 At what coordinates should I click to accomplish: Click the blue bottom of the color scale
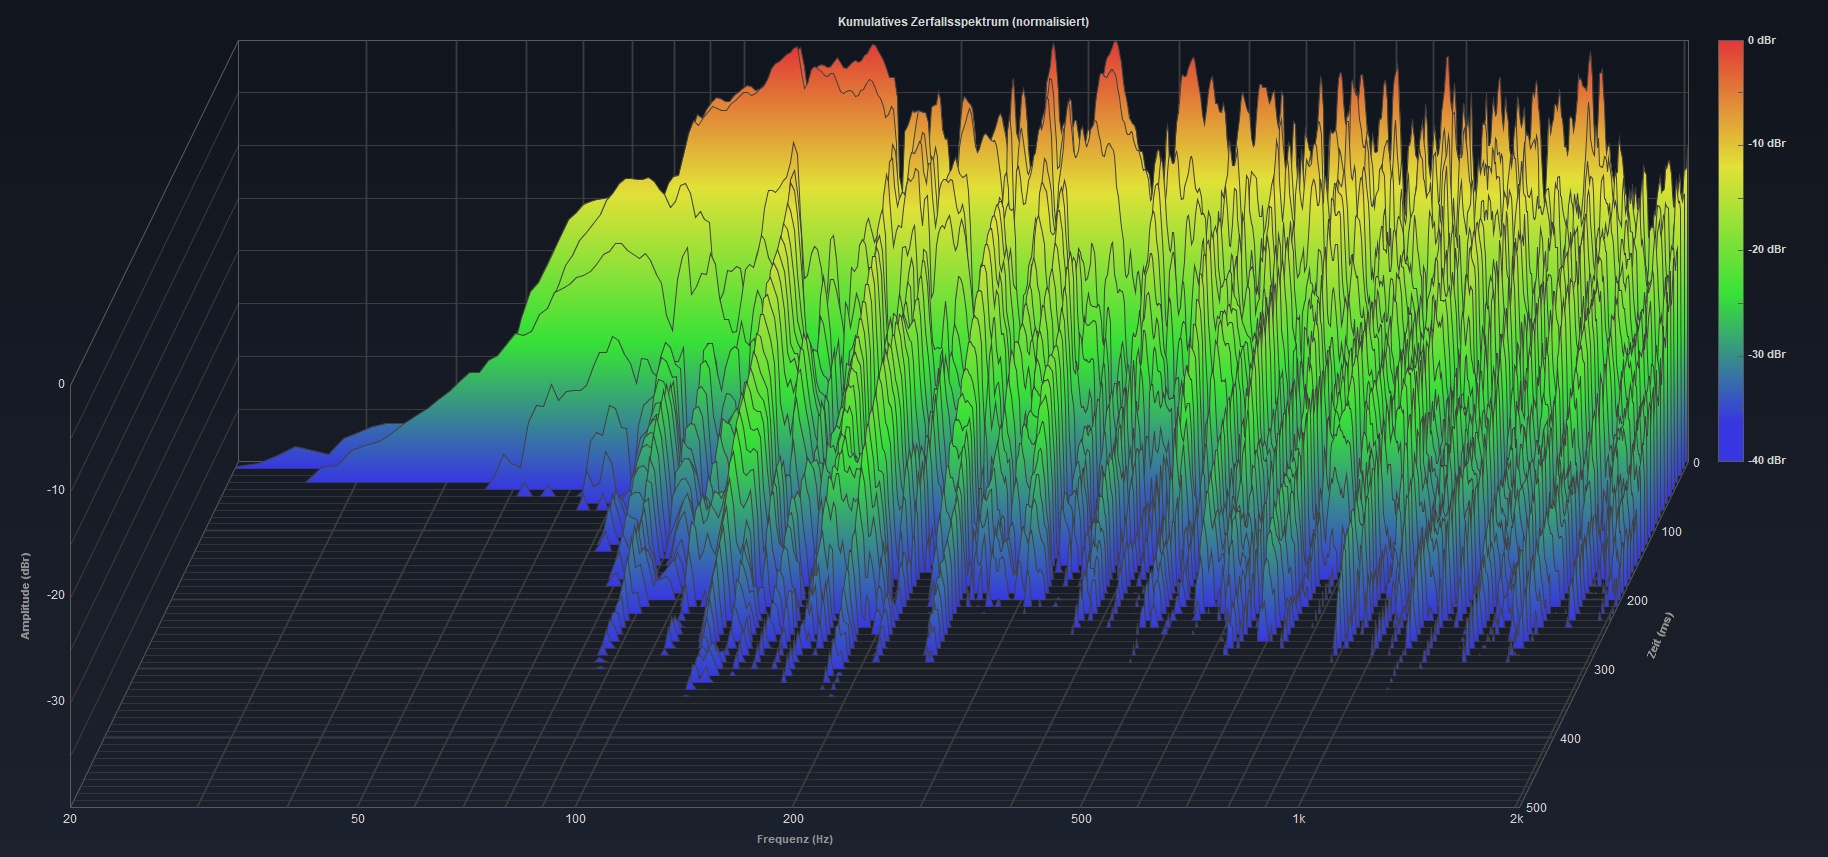(1730, 445)
